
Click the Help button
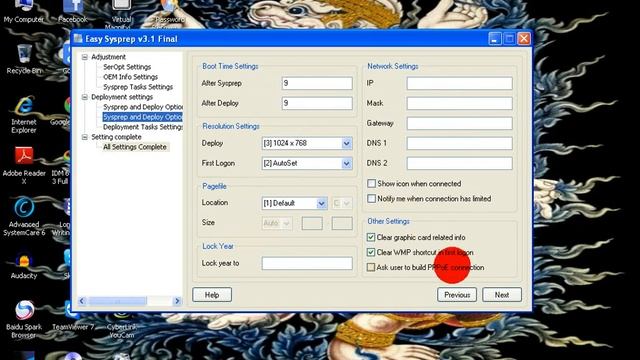click(212, 295)
